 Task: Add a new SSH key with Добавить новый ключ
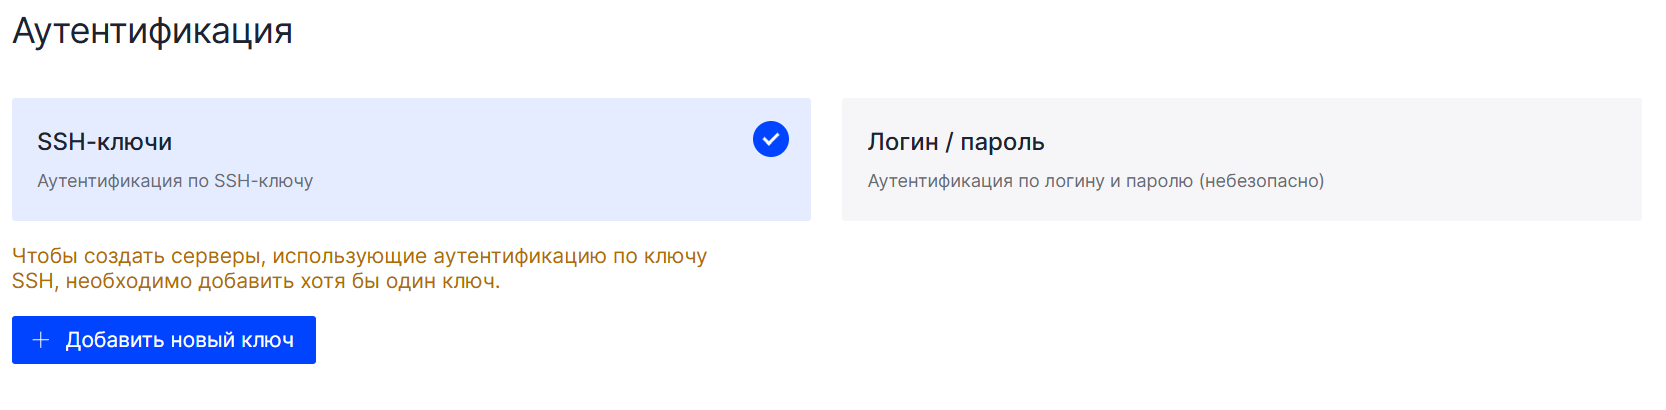pyautogui.click(x=164, y=340)
